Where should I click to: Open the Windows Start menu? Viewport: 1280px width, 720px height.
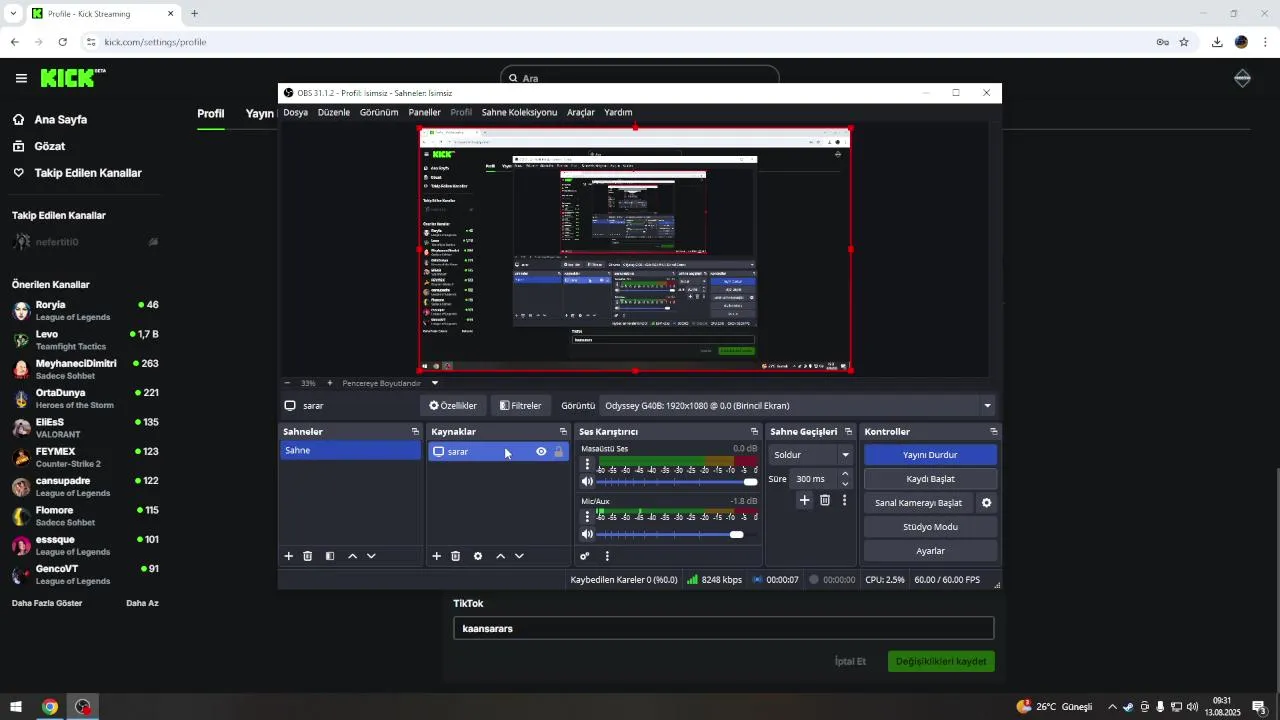tap(16, 707)
